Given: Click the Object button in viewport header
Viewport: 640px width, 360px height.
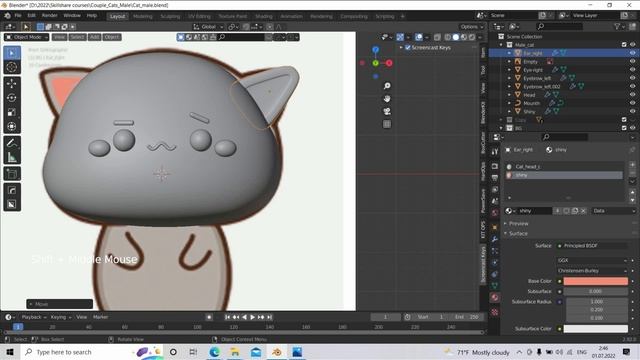Looking at the screenshot, I should pos(111,37).
